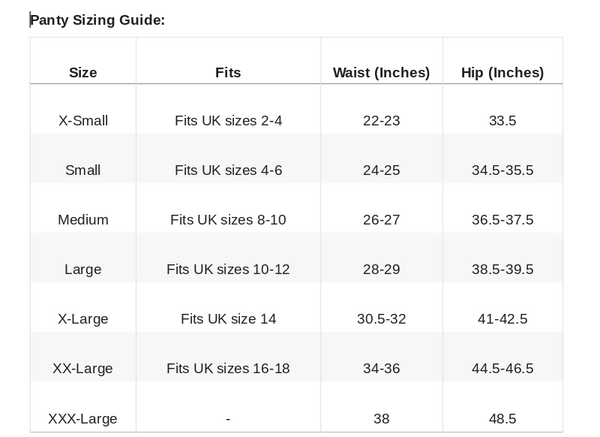This screenshot has width=600, height=437.
Task: Select the X-Large size cell
Action: pyautogui.click(x=83, y=319)
